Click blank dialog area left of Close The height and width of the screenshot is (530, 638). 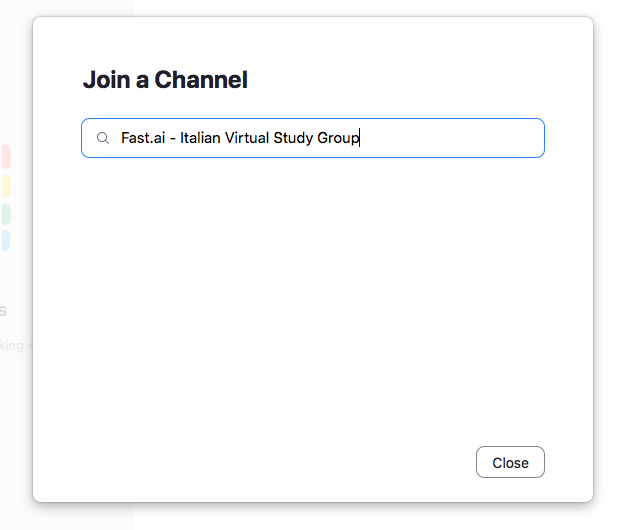pos(300,462)
